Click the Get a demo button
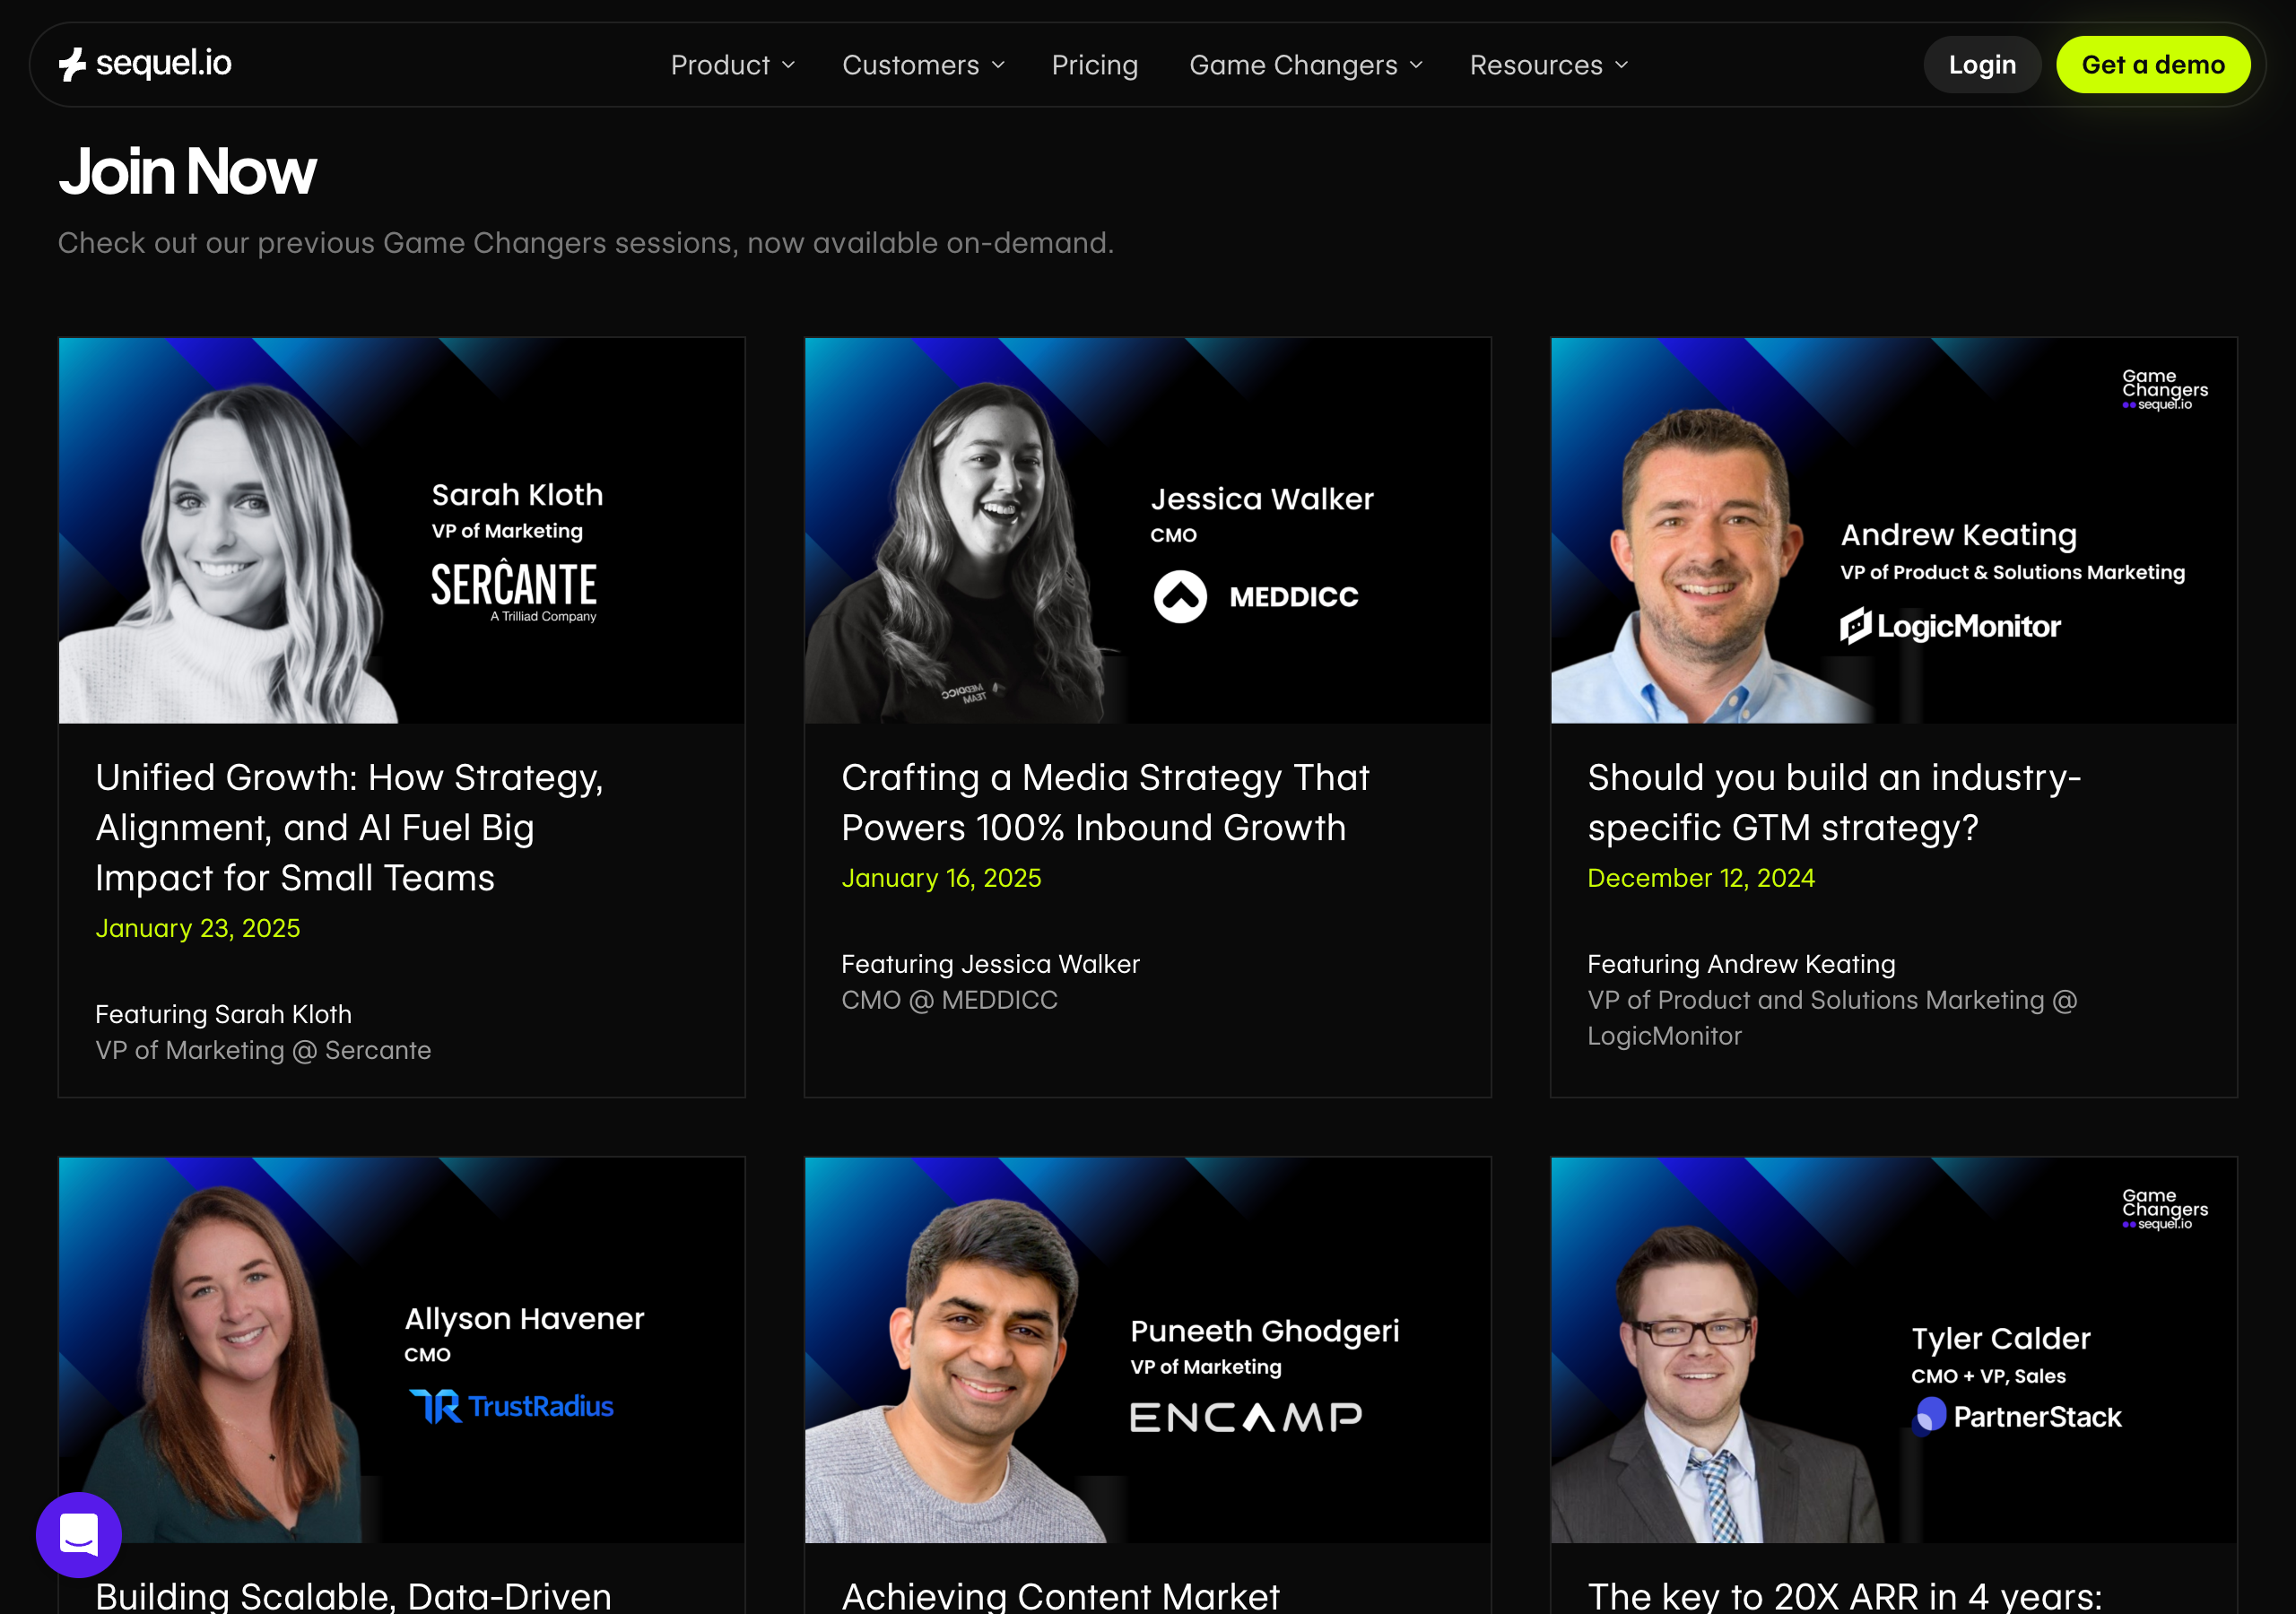Screen dimensions: 2296x1614 click(x=2152, y=63)
